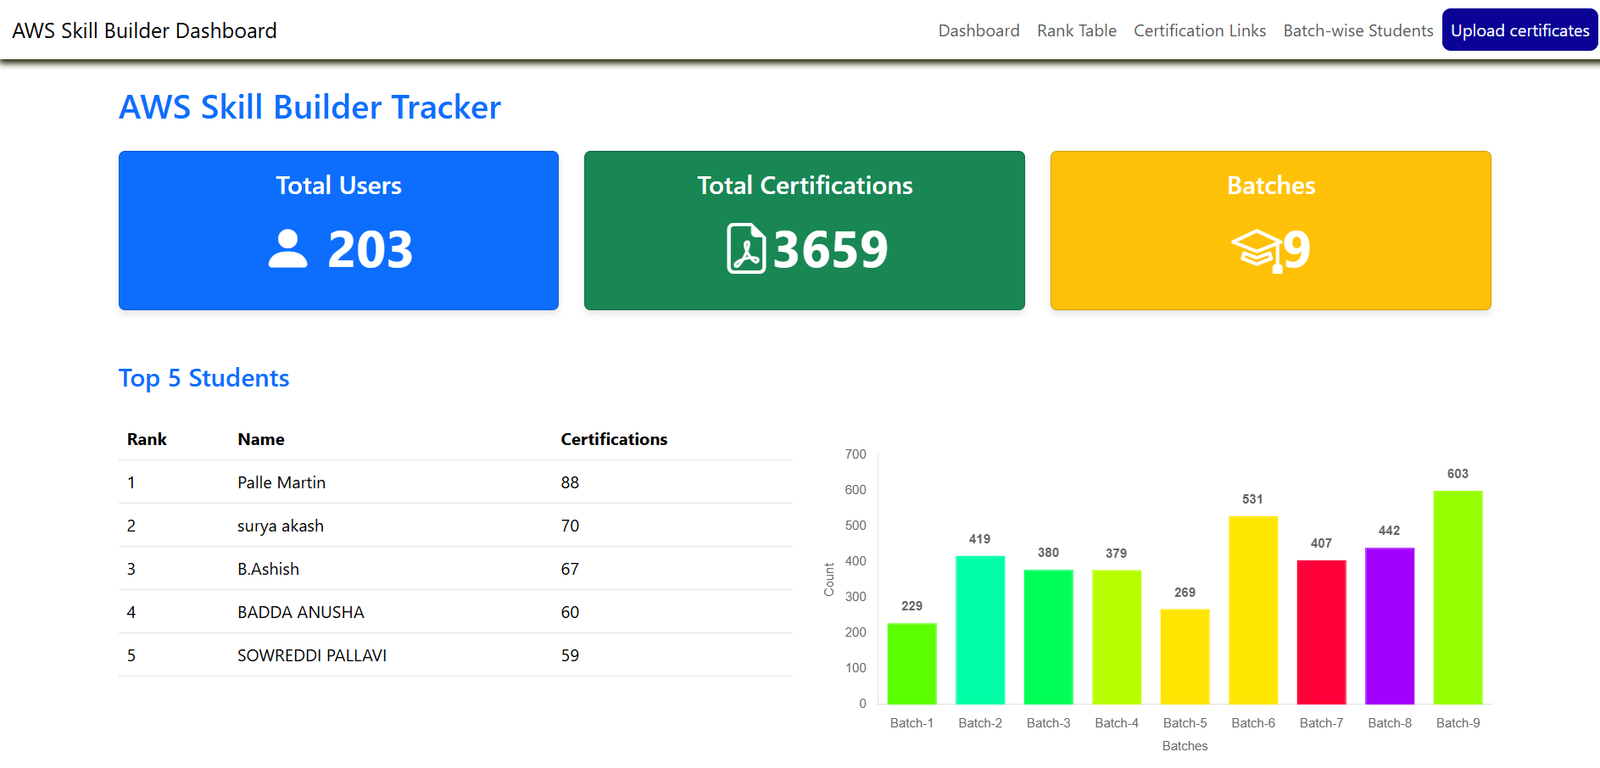Screen dimensions: 1600x768
Task: Click the PDF file icon in Total Certifications
Action: tap(746, 249)
